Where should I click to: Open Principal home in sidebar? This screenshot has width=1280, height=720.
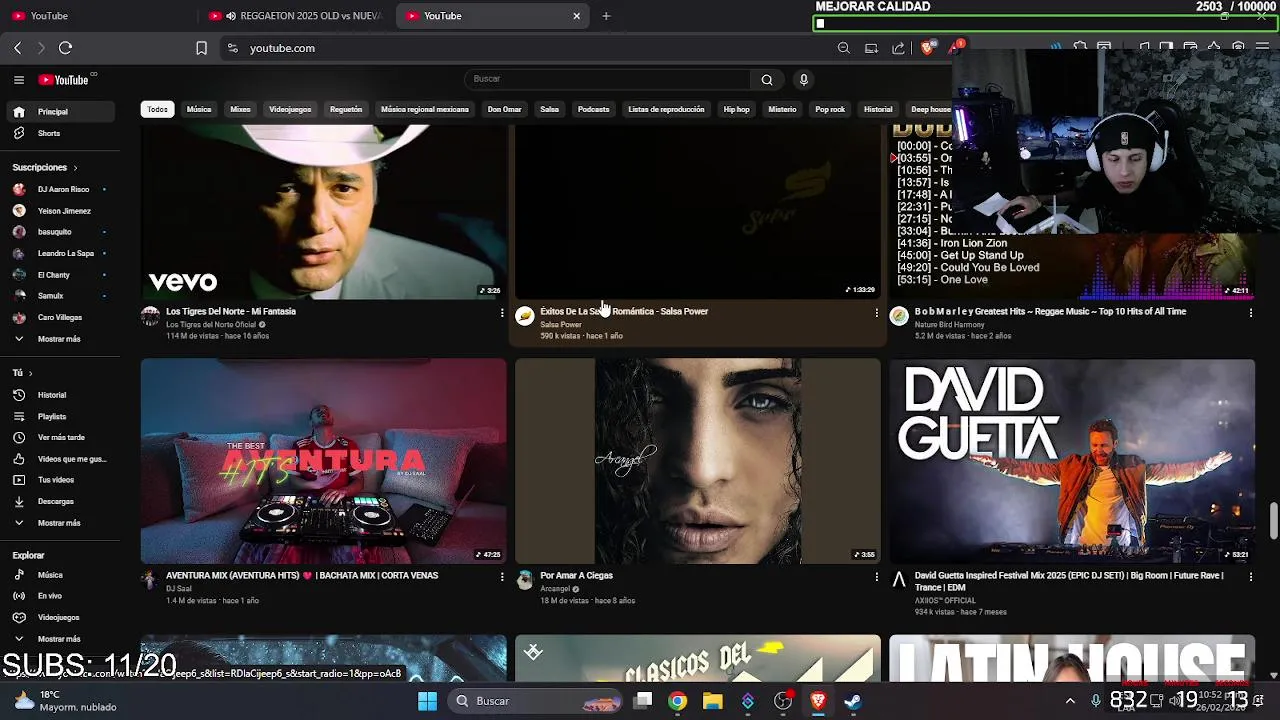pyautogui.click(x=60, y=112)
